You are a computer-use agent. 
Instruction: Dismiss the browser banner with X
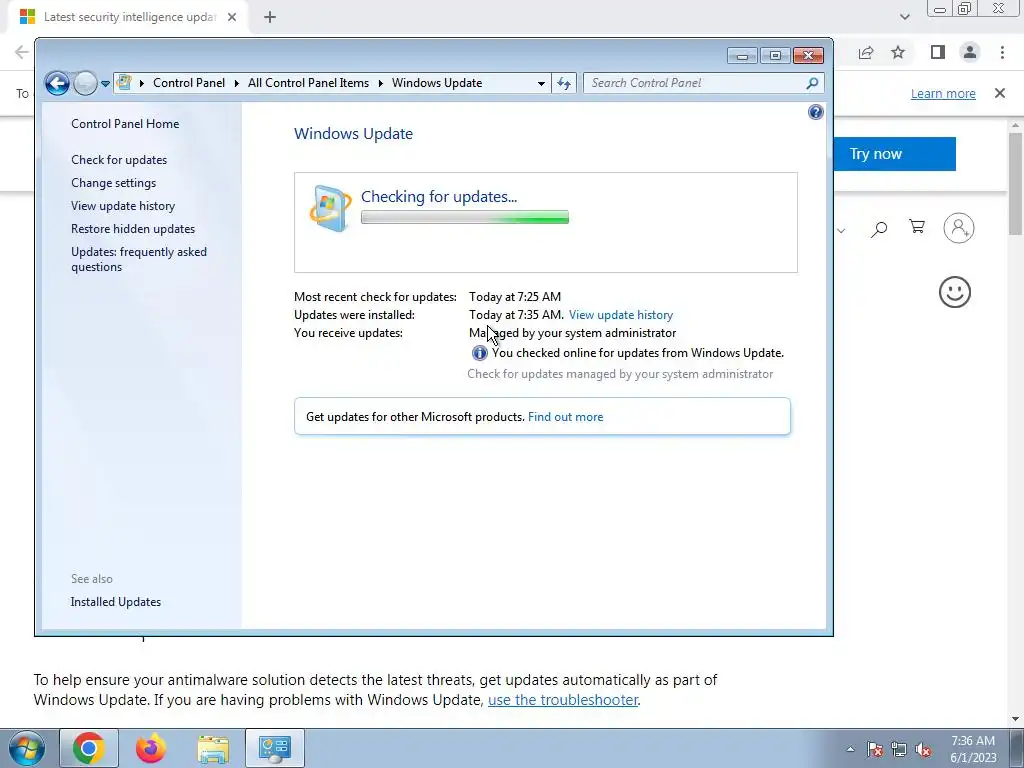coord(1000,93)
